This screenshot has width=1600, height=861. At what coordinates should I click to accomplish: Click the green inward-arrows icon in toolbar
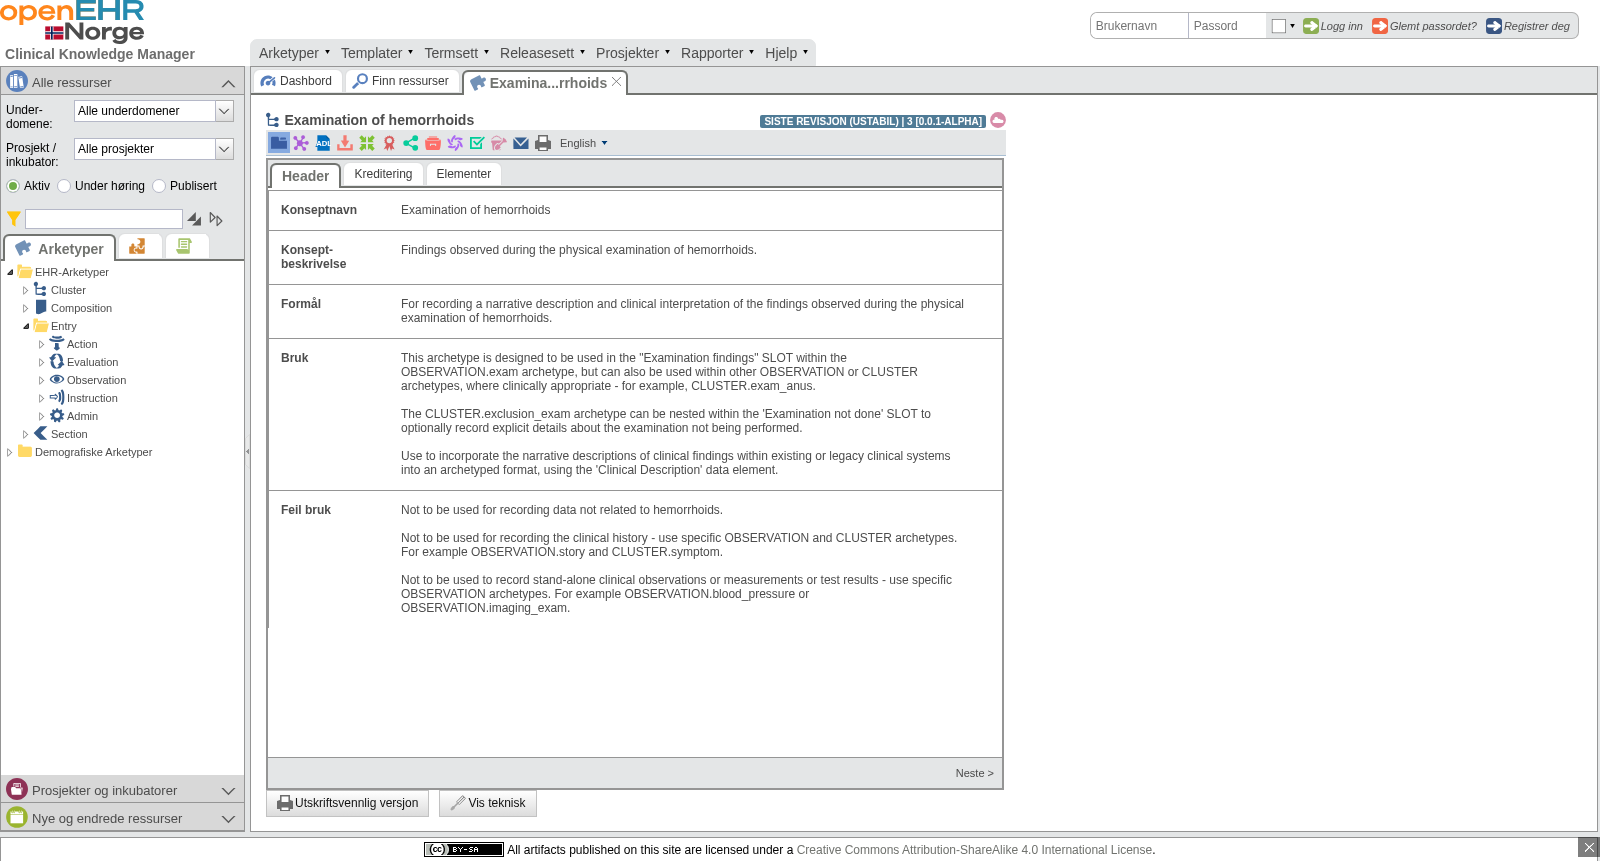(367, 143)
